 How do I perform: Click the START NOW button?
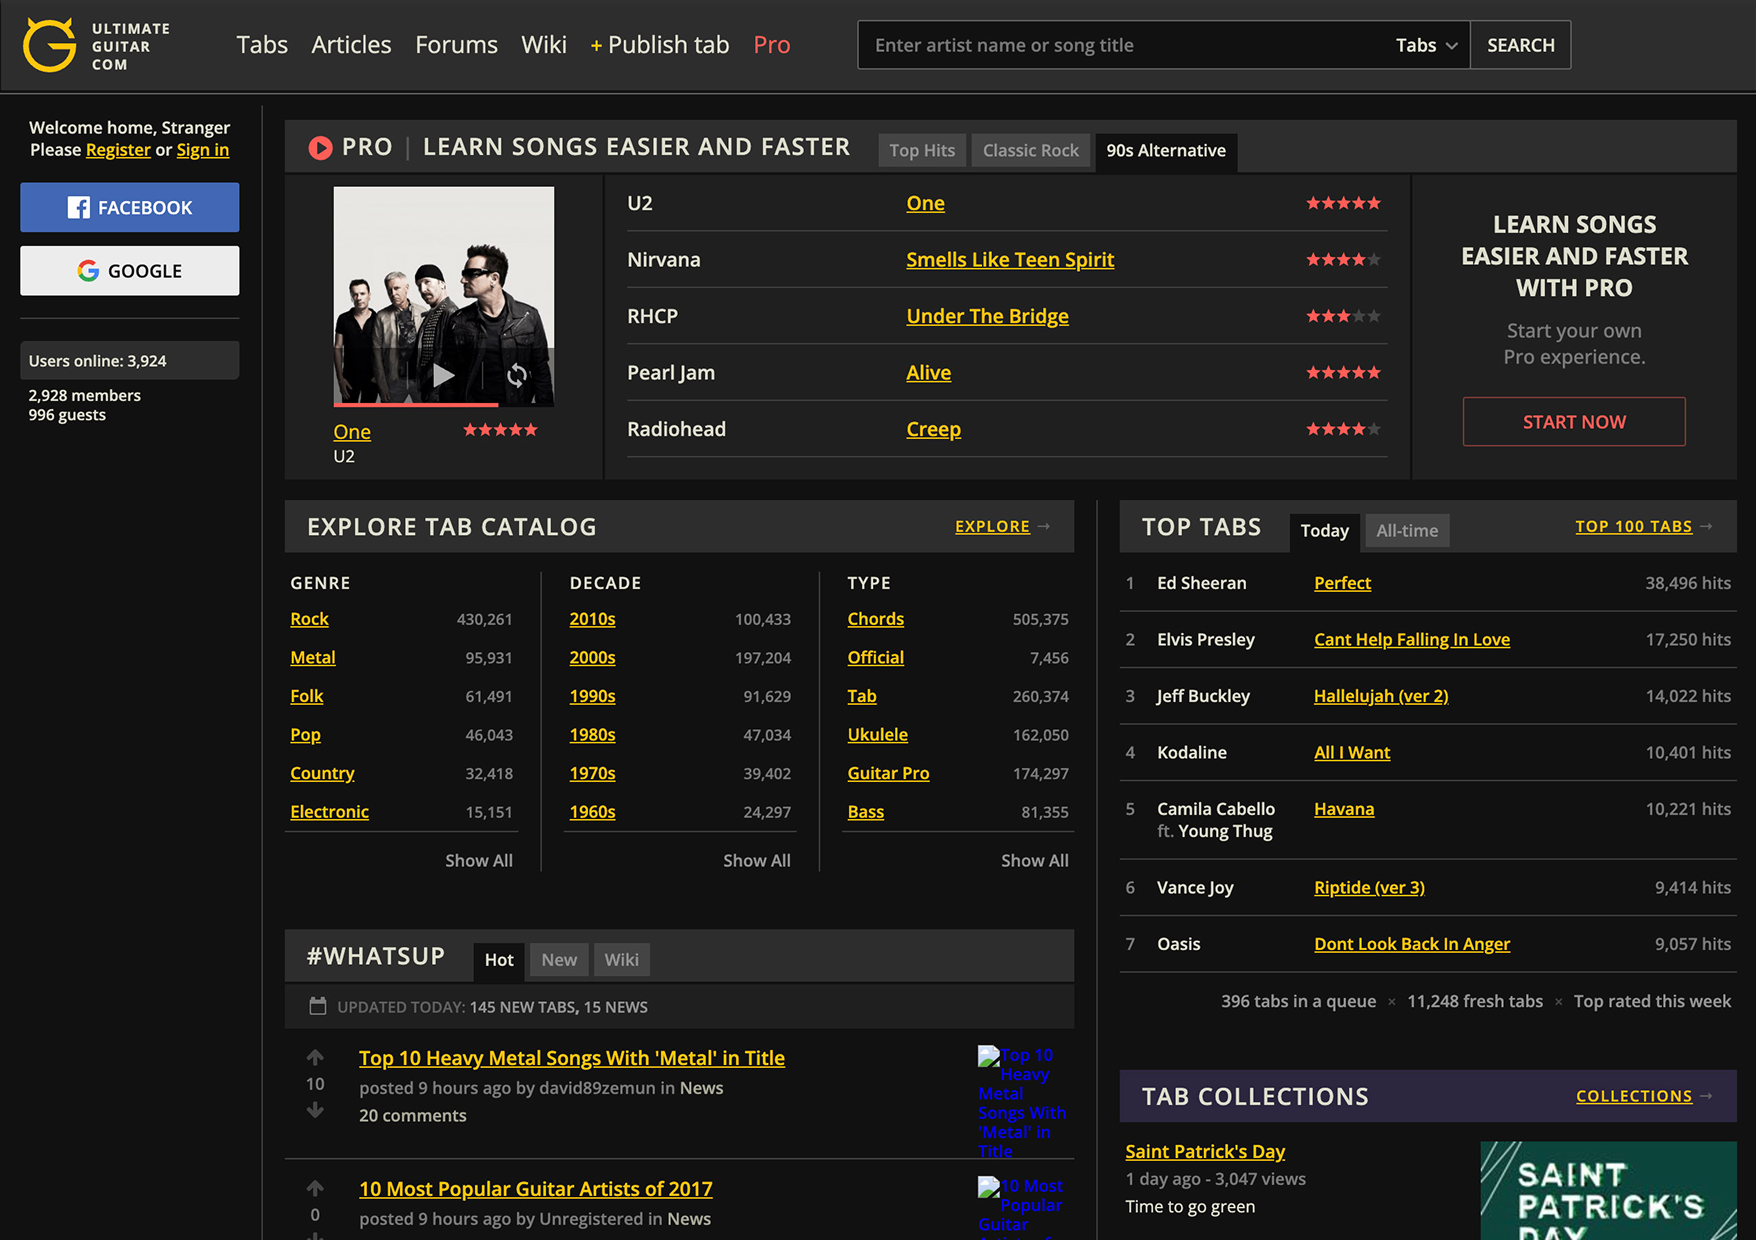(1574, 422)
